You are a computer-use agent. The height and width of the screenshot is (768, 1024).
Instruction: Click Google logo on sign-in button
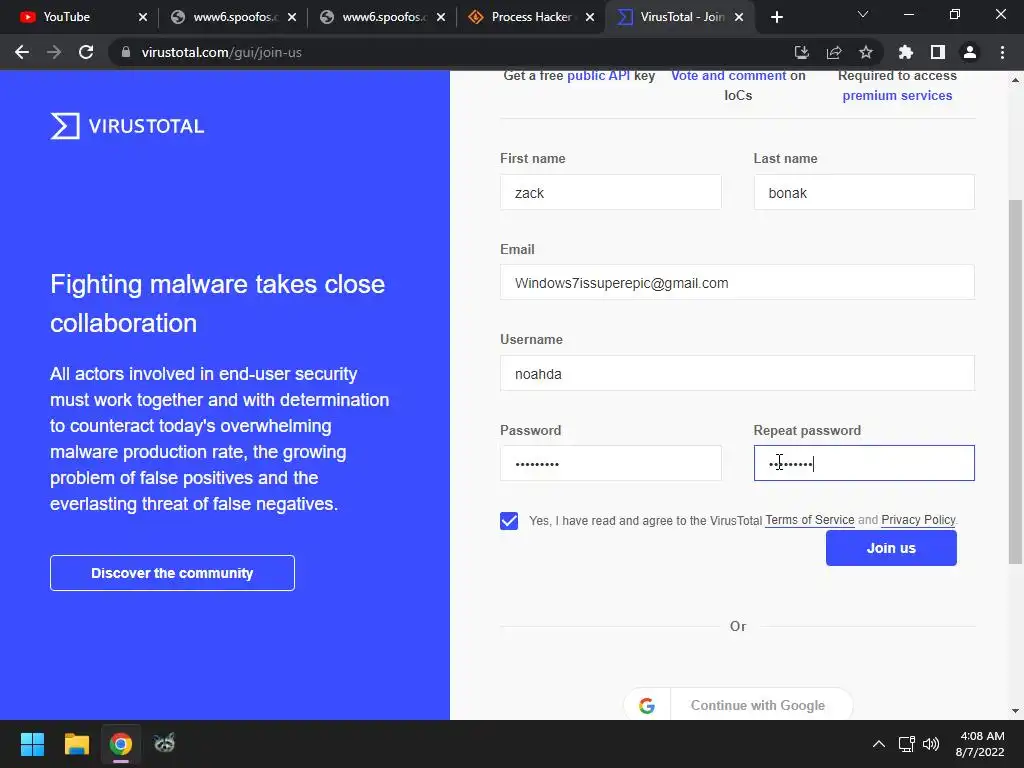coord(647,705)
